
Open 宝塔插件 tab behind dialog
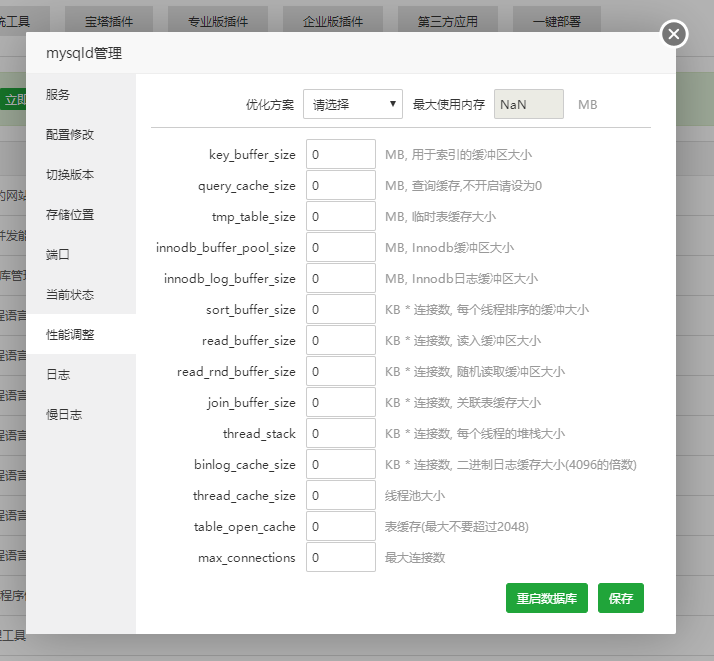pyautogui.click(x=109, y=21)
